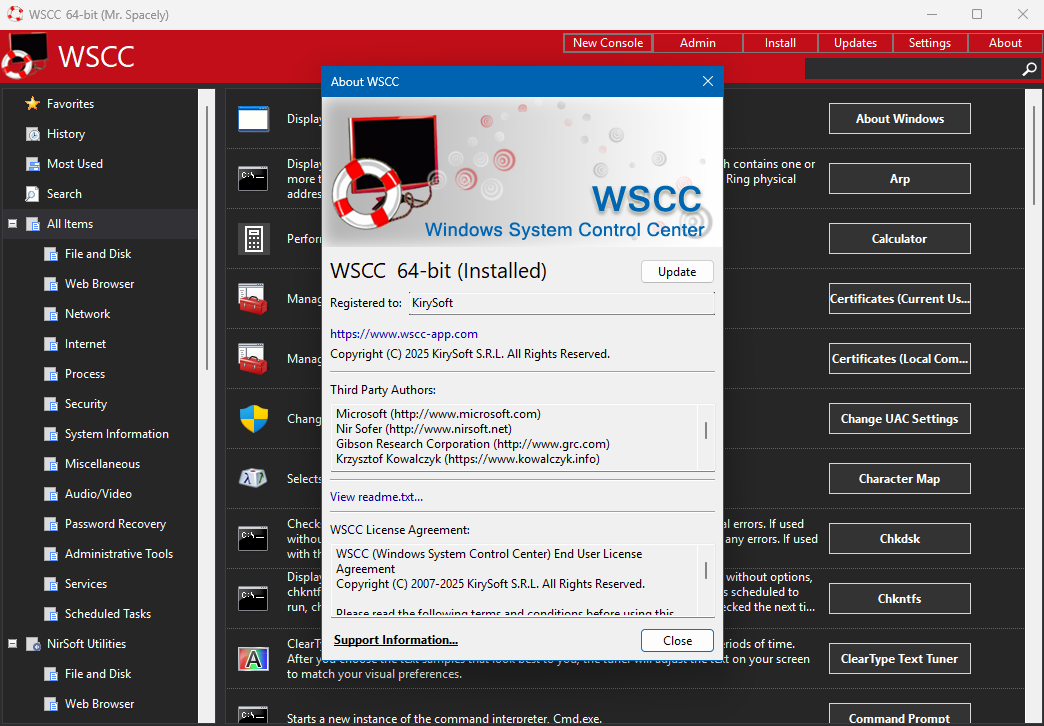Click in the top search input field

click(910, 69)
